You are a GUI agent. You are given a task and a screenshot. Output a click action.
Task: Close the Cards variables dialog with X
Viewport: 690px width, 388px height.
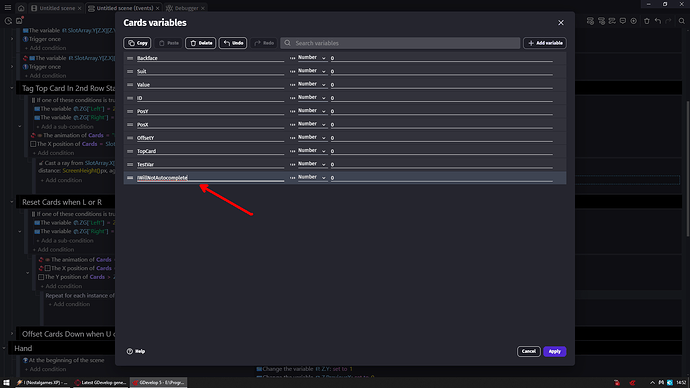coord(561,22)
